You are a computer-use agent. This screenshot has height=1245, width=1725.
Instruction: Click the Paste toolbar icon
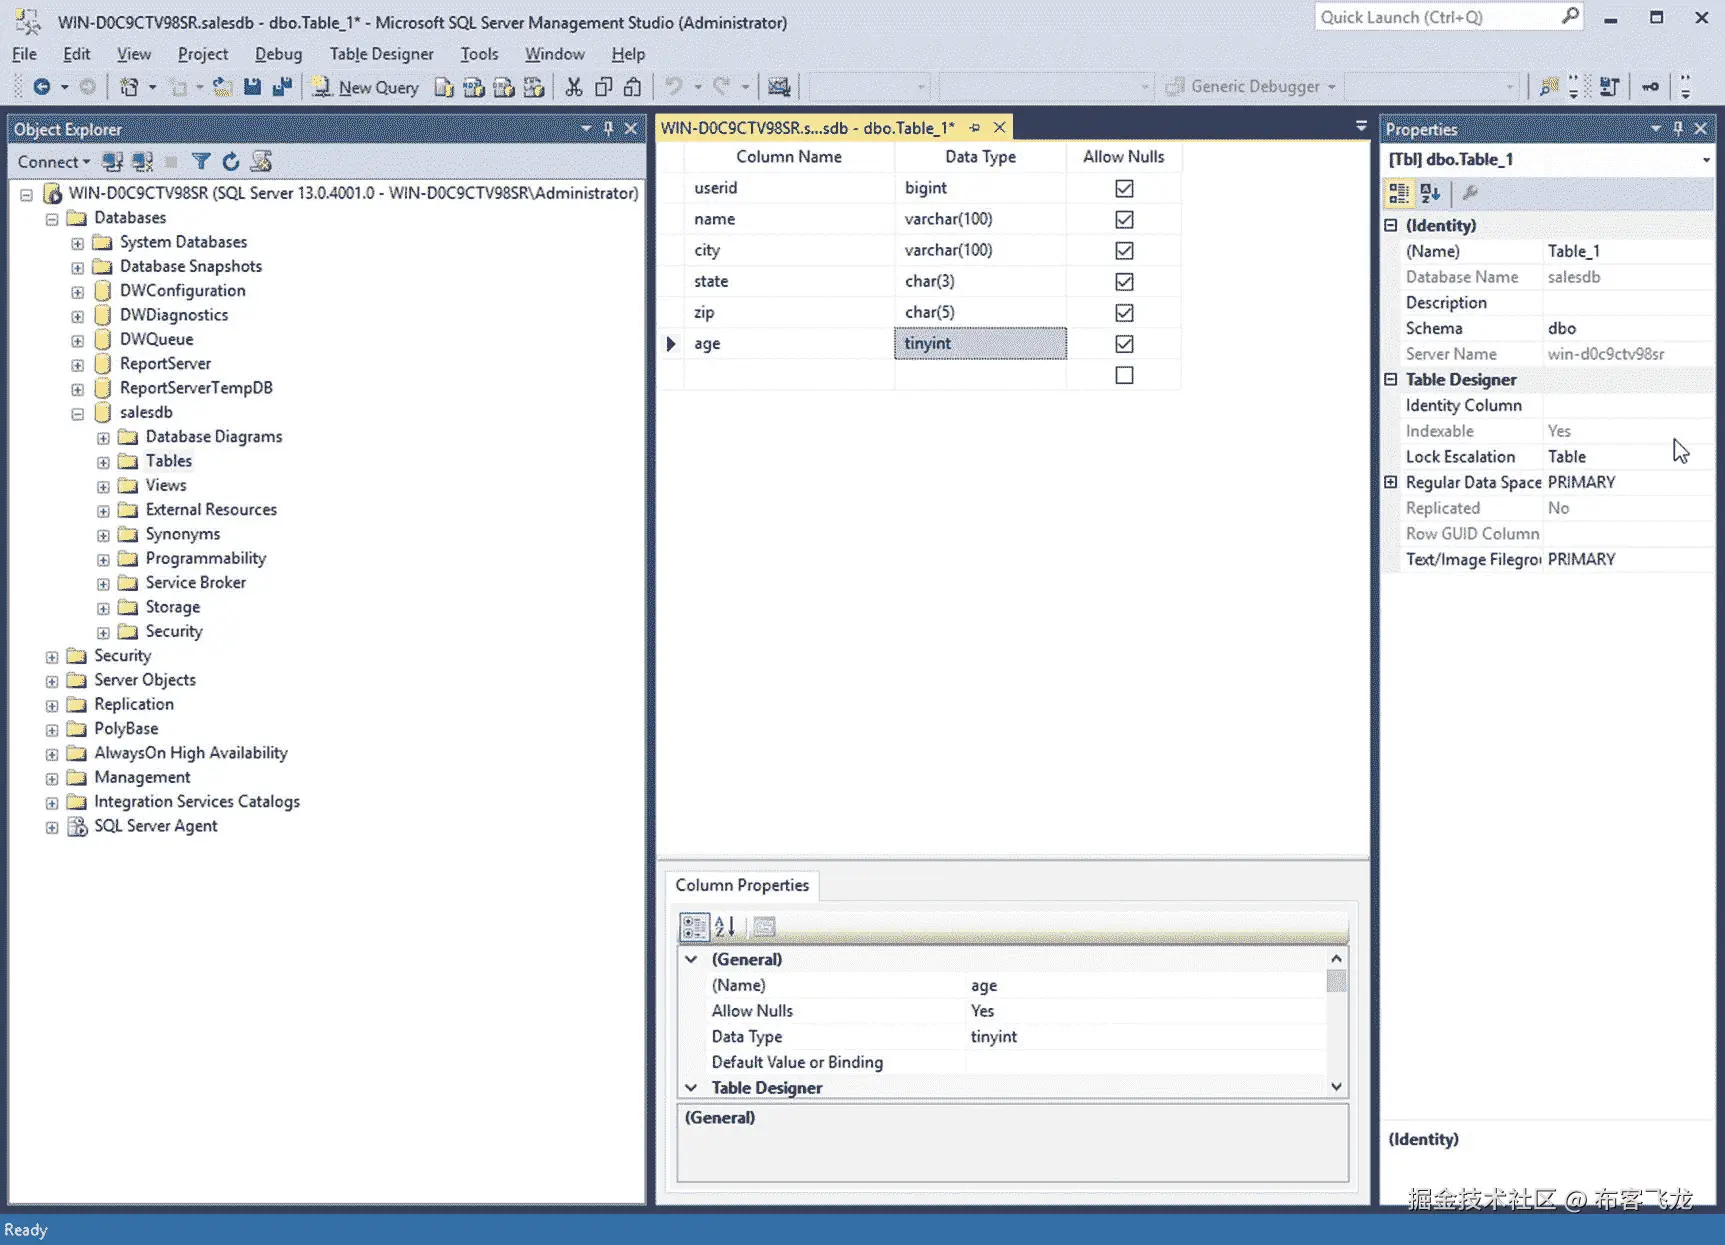click(632, 87)
